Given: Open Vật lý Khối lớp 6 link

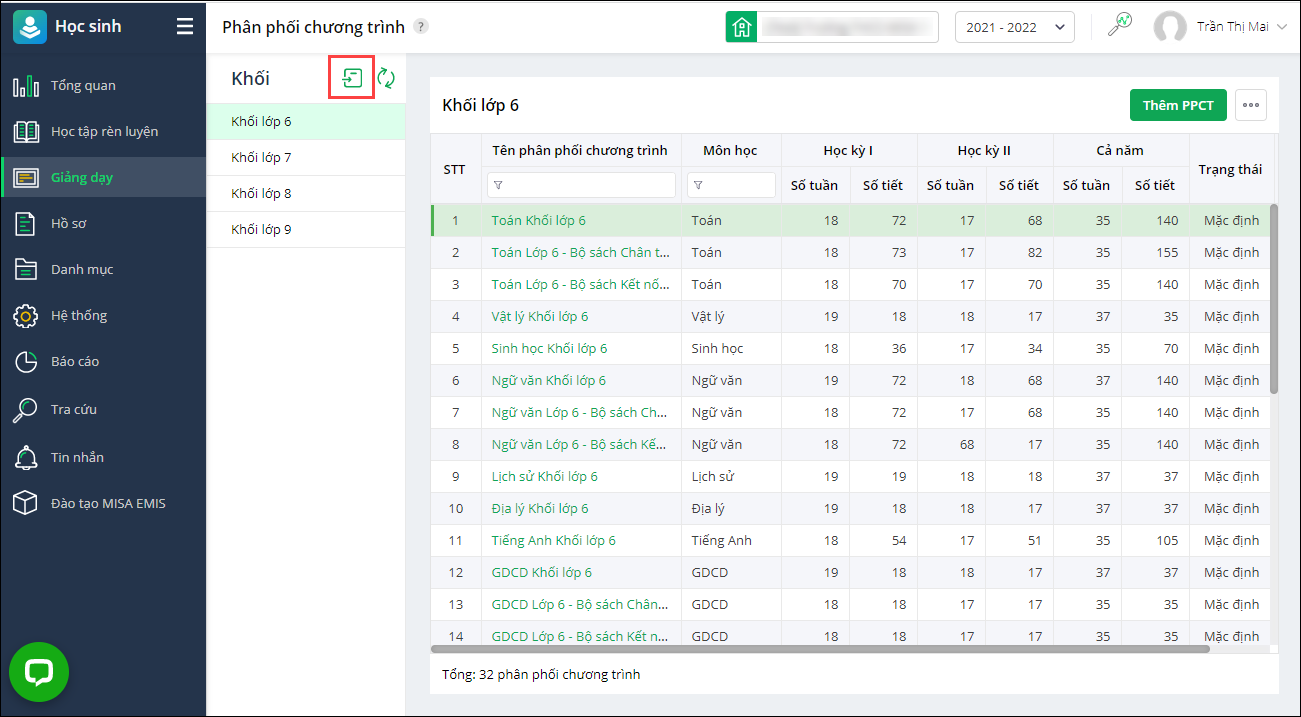Looking at the screenshot, I should 540,316.
